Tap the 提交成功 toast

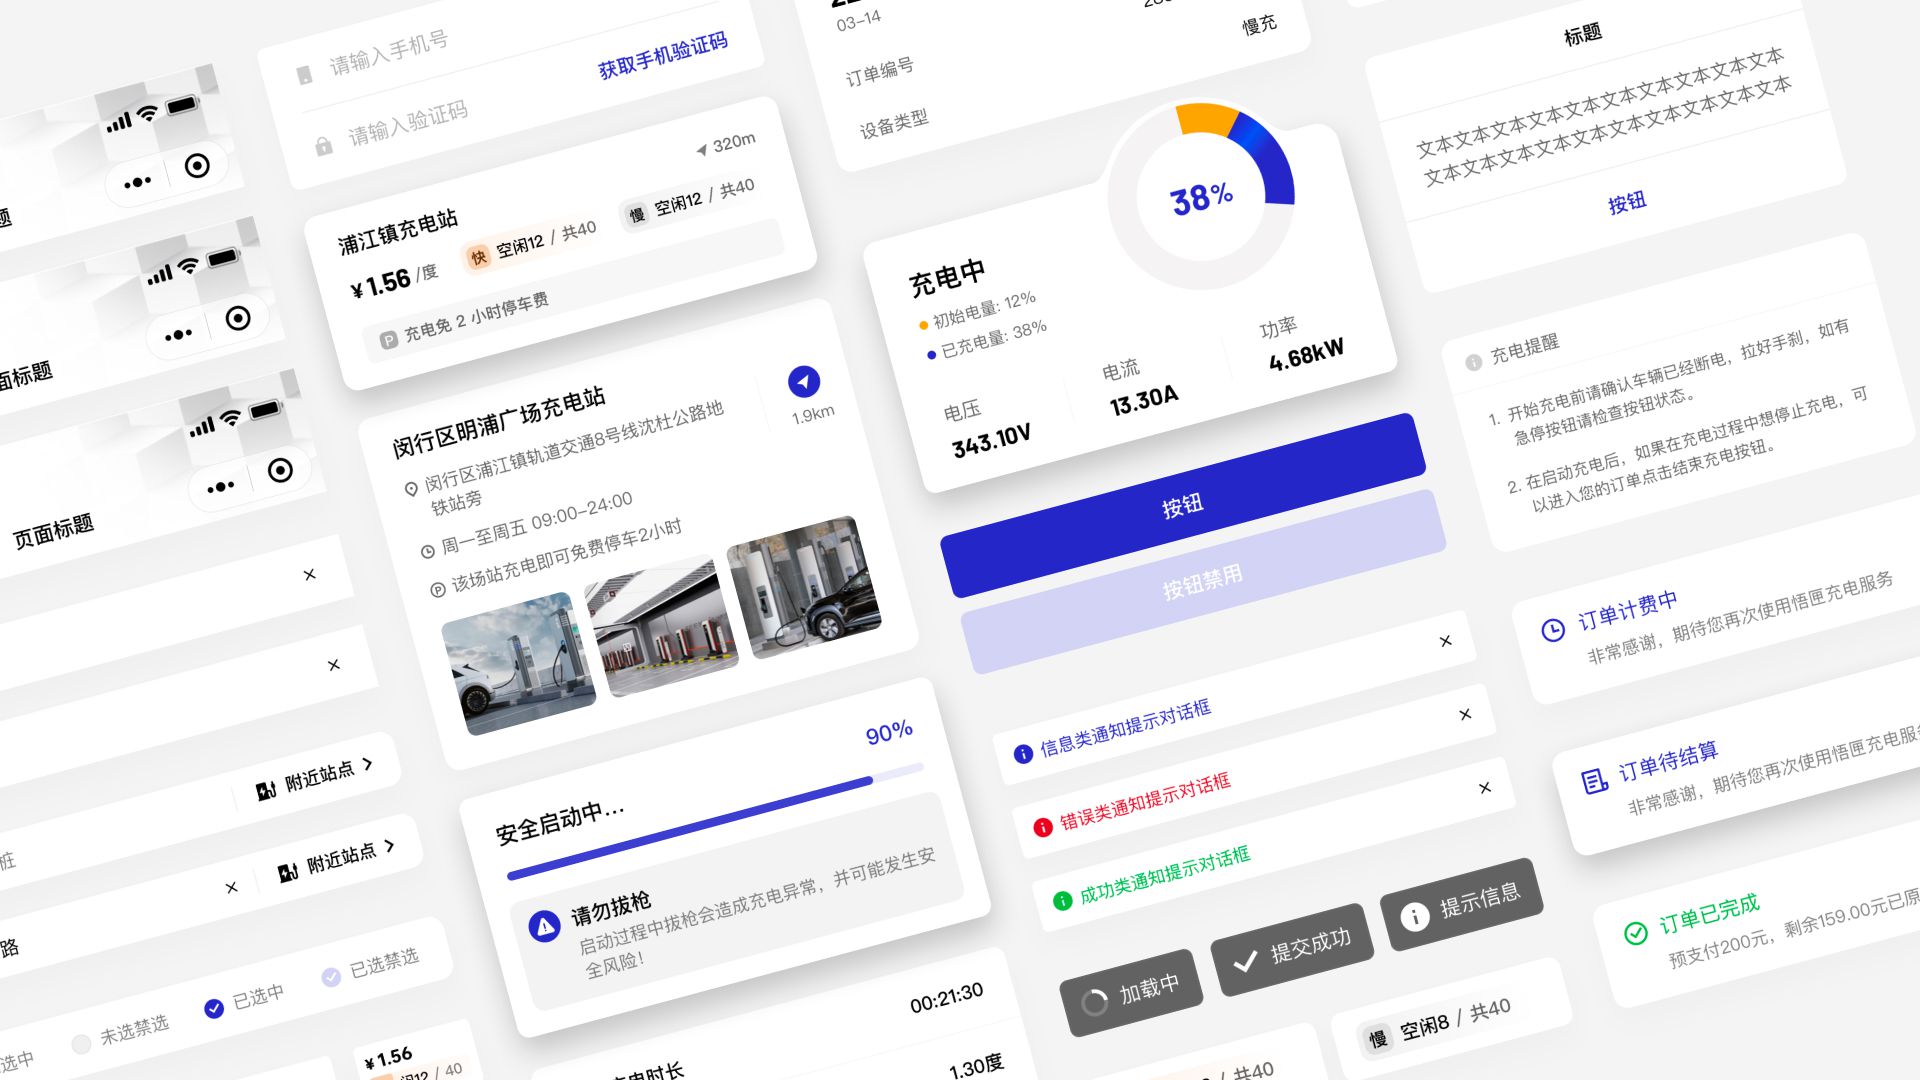1292,950
